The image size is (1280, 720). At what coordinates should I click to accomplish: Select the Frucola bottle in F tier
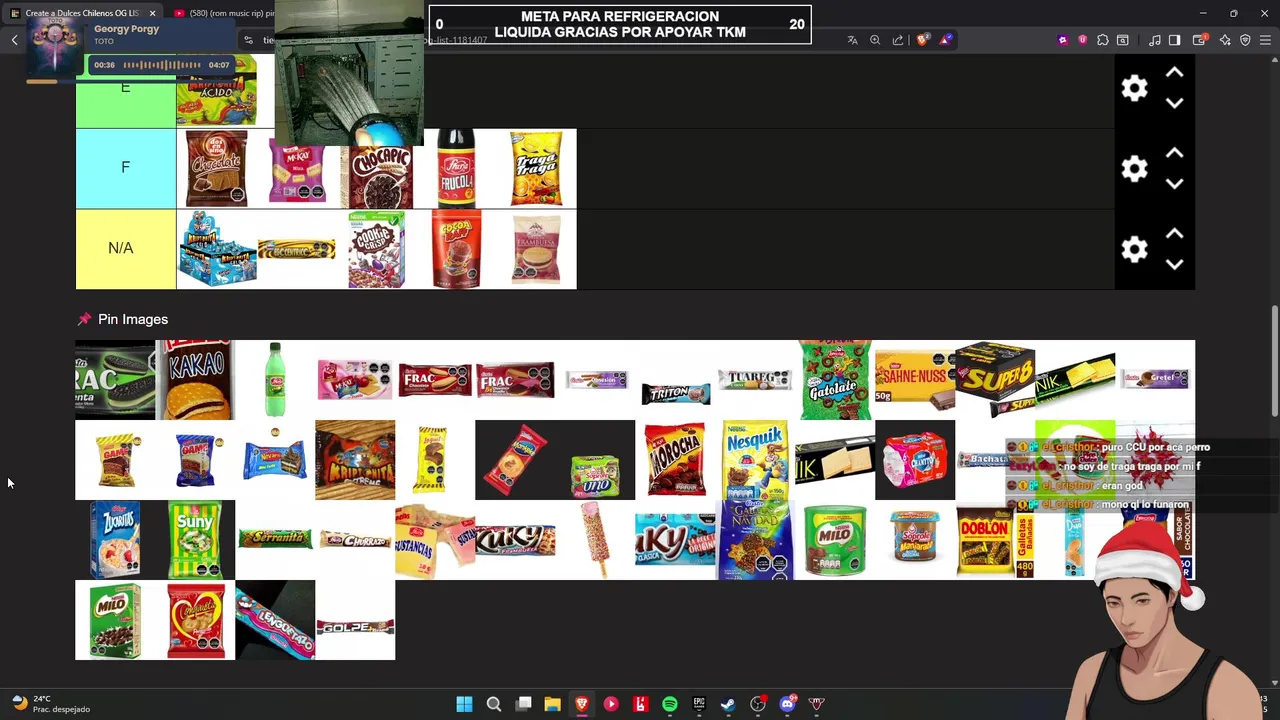tap(456, 168)
